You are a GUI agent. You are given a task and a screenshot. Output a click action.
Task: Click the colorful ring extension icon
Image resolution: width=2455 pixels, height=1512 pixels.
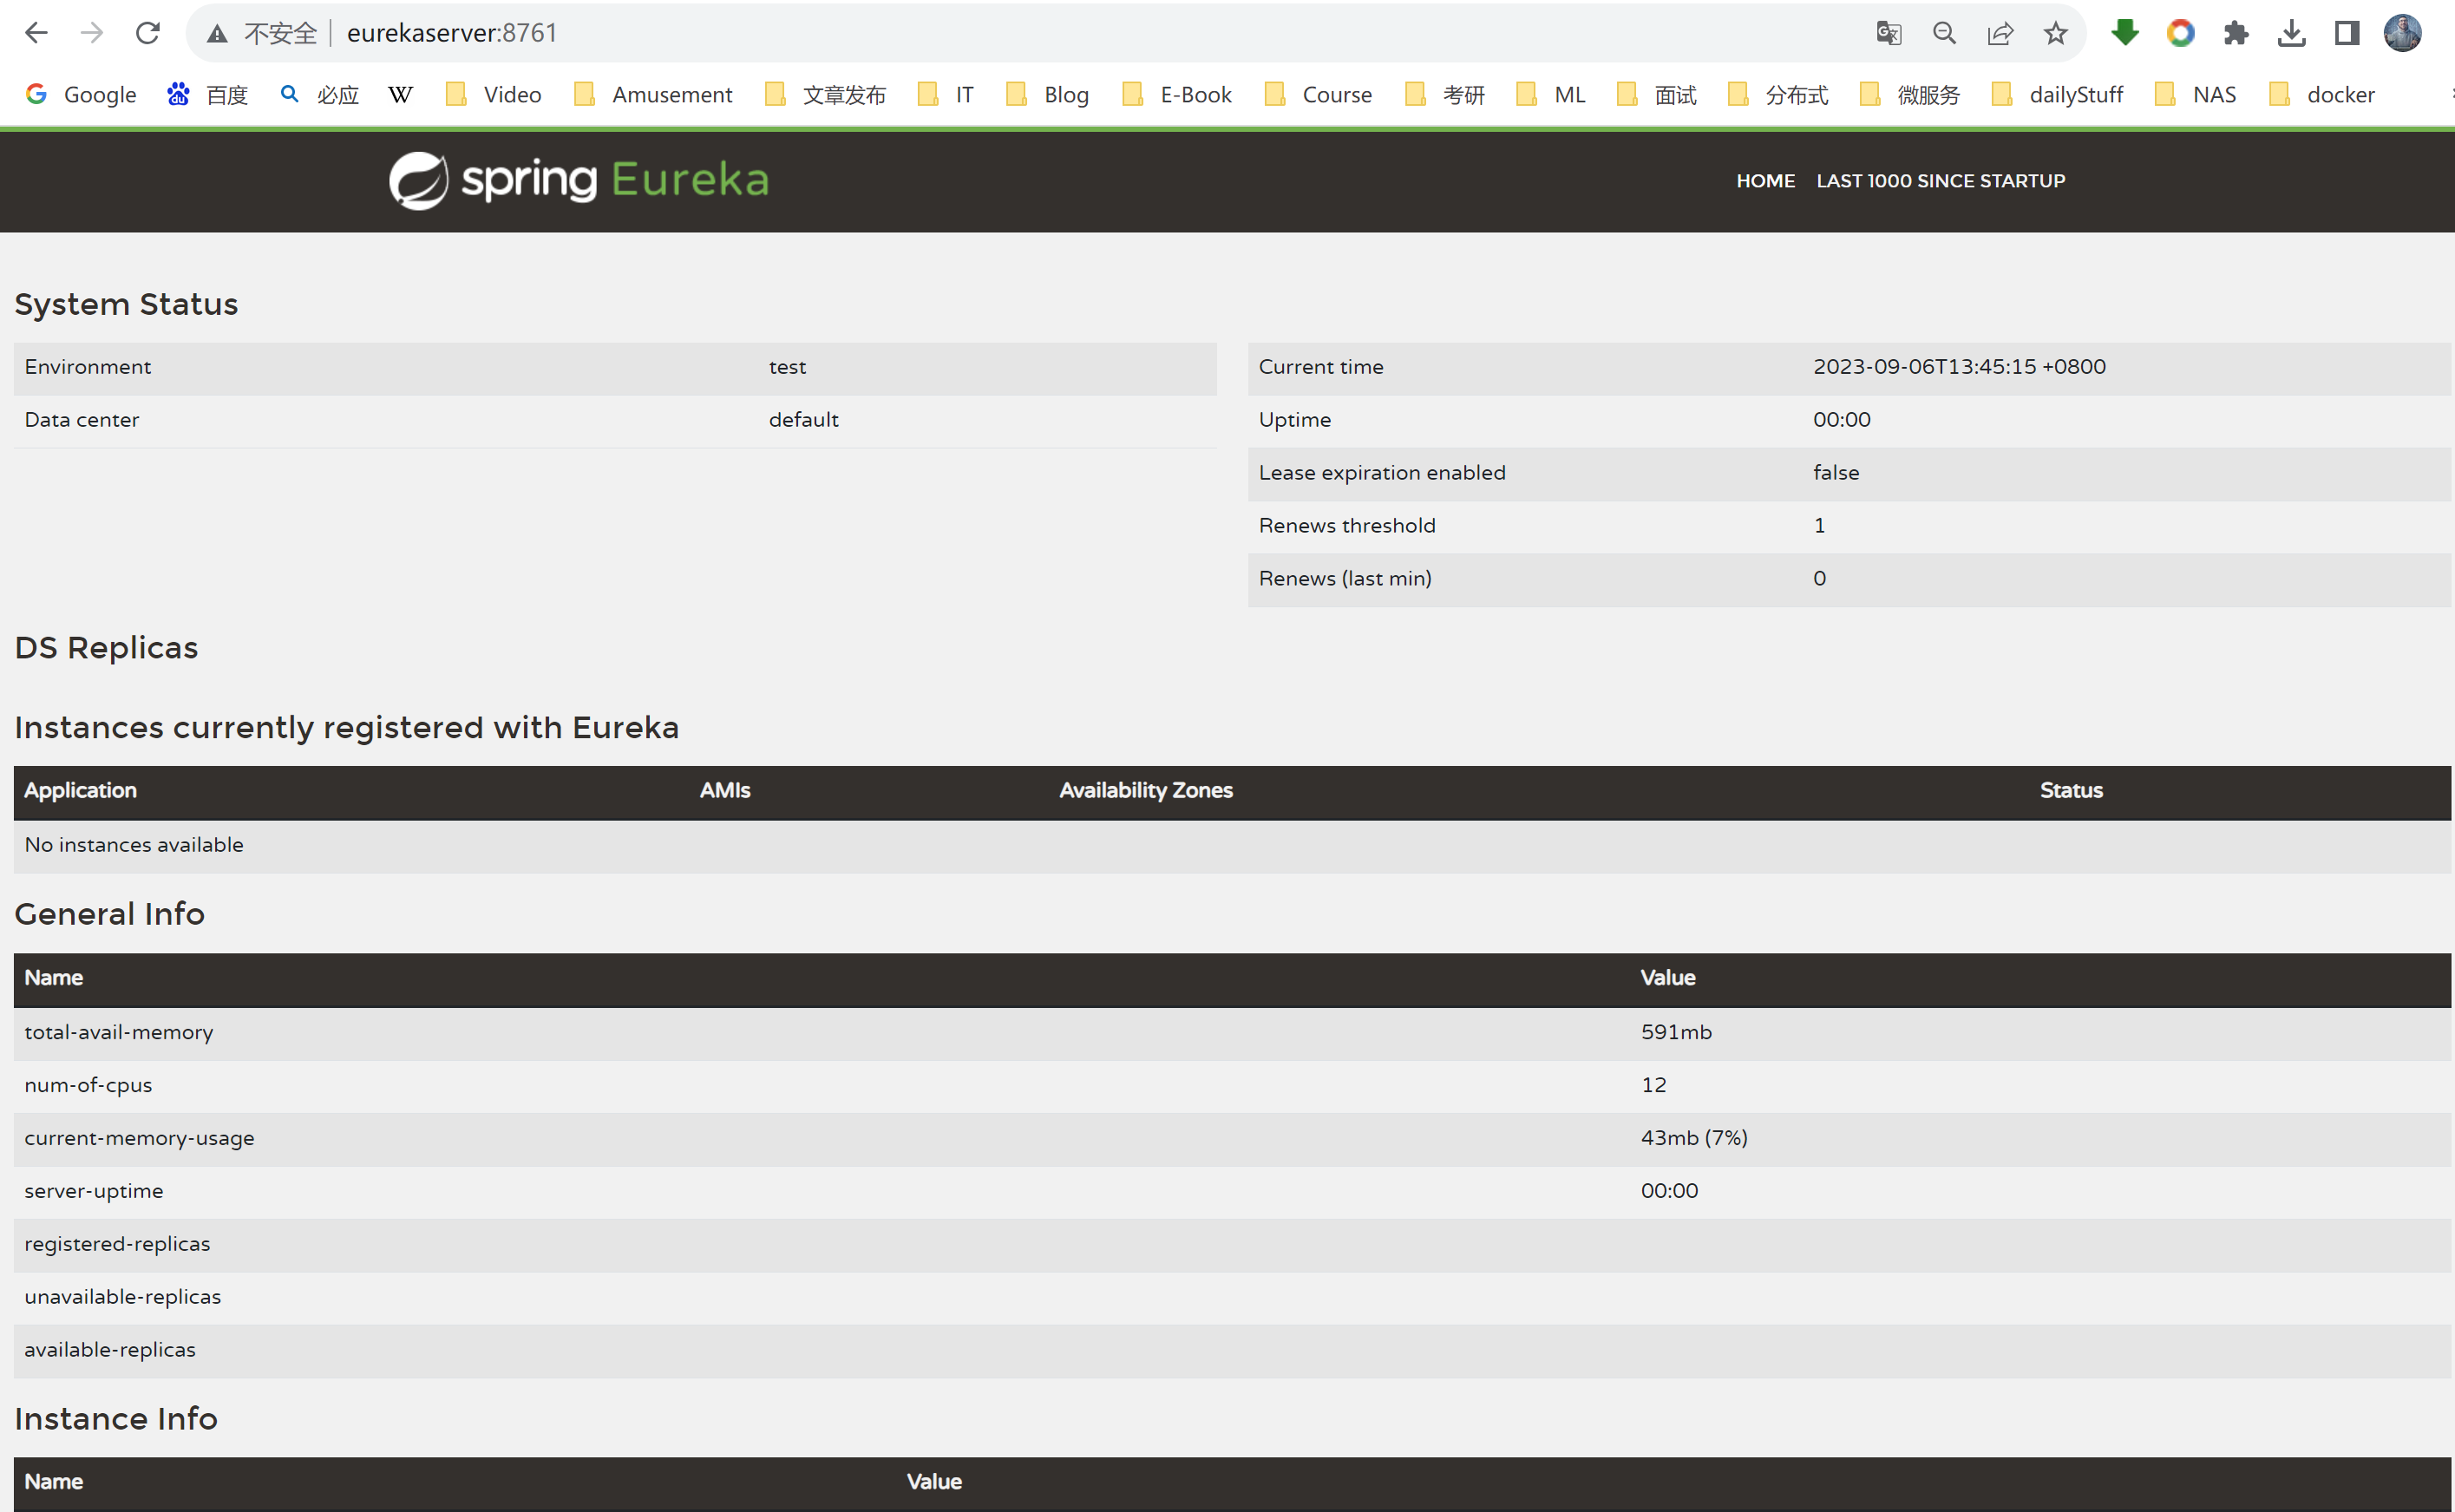2181,33
